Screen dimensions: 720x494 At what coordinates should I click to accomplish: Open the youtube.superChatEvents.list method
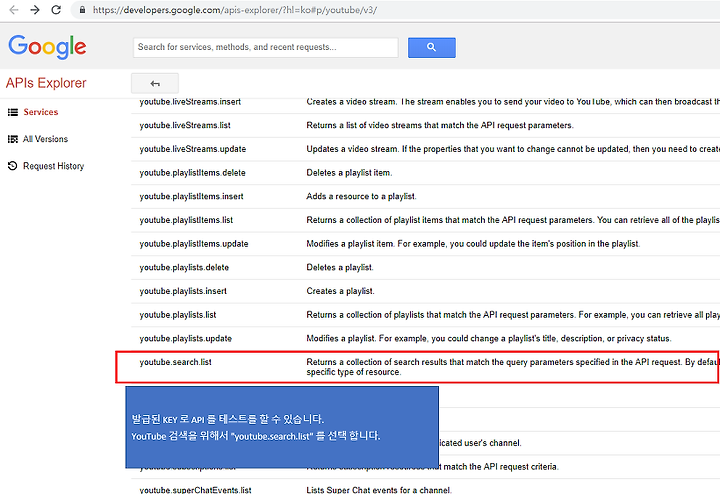[x=195, y=490]
